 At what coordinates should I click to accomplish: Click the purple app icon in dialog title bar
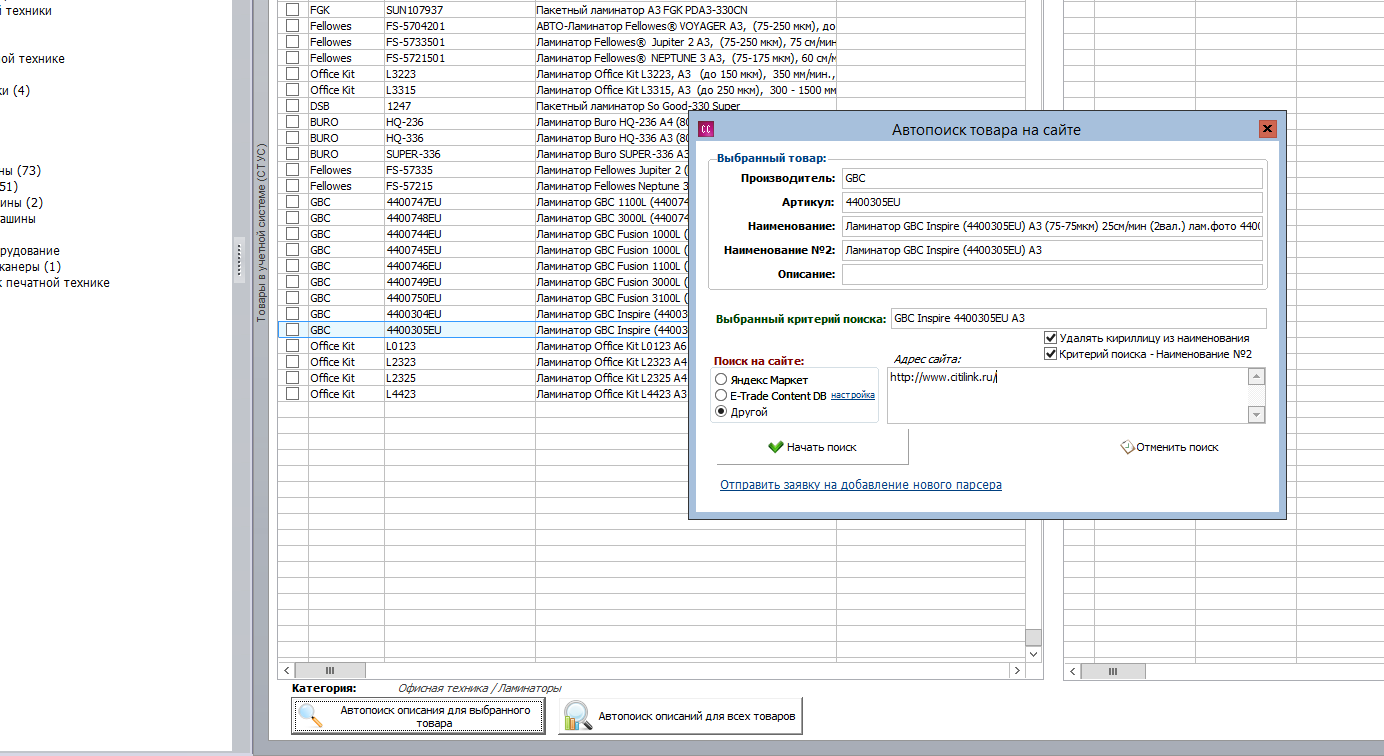(705, 129)
